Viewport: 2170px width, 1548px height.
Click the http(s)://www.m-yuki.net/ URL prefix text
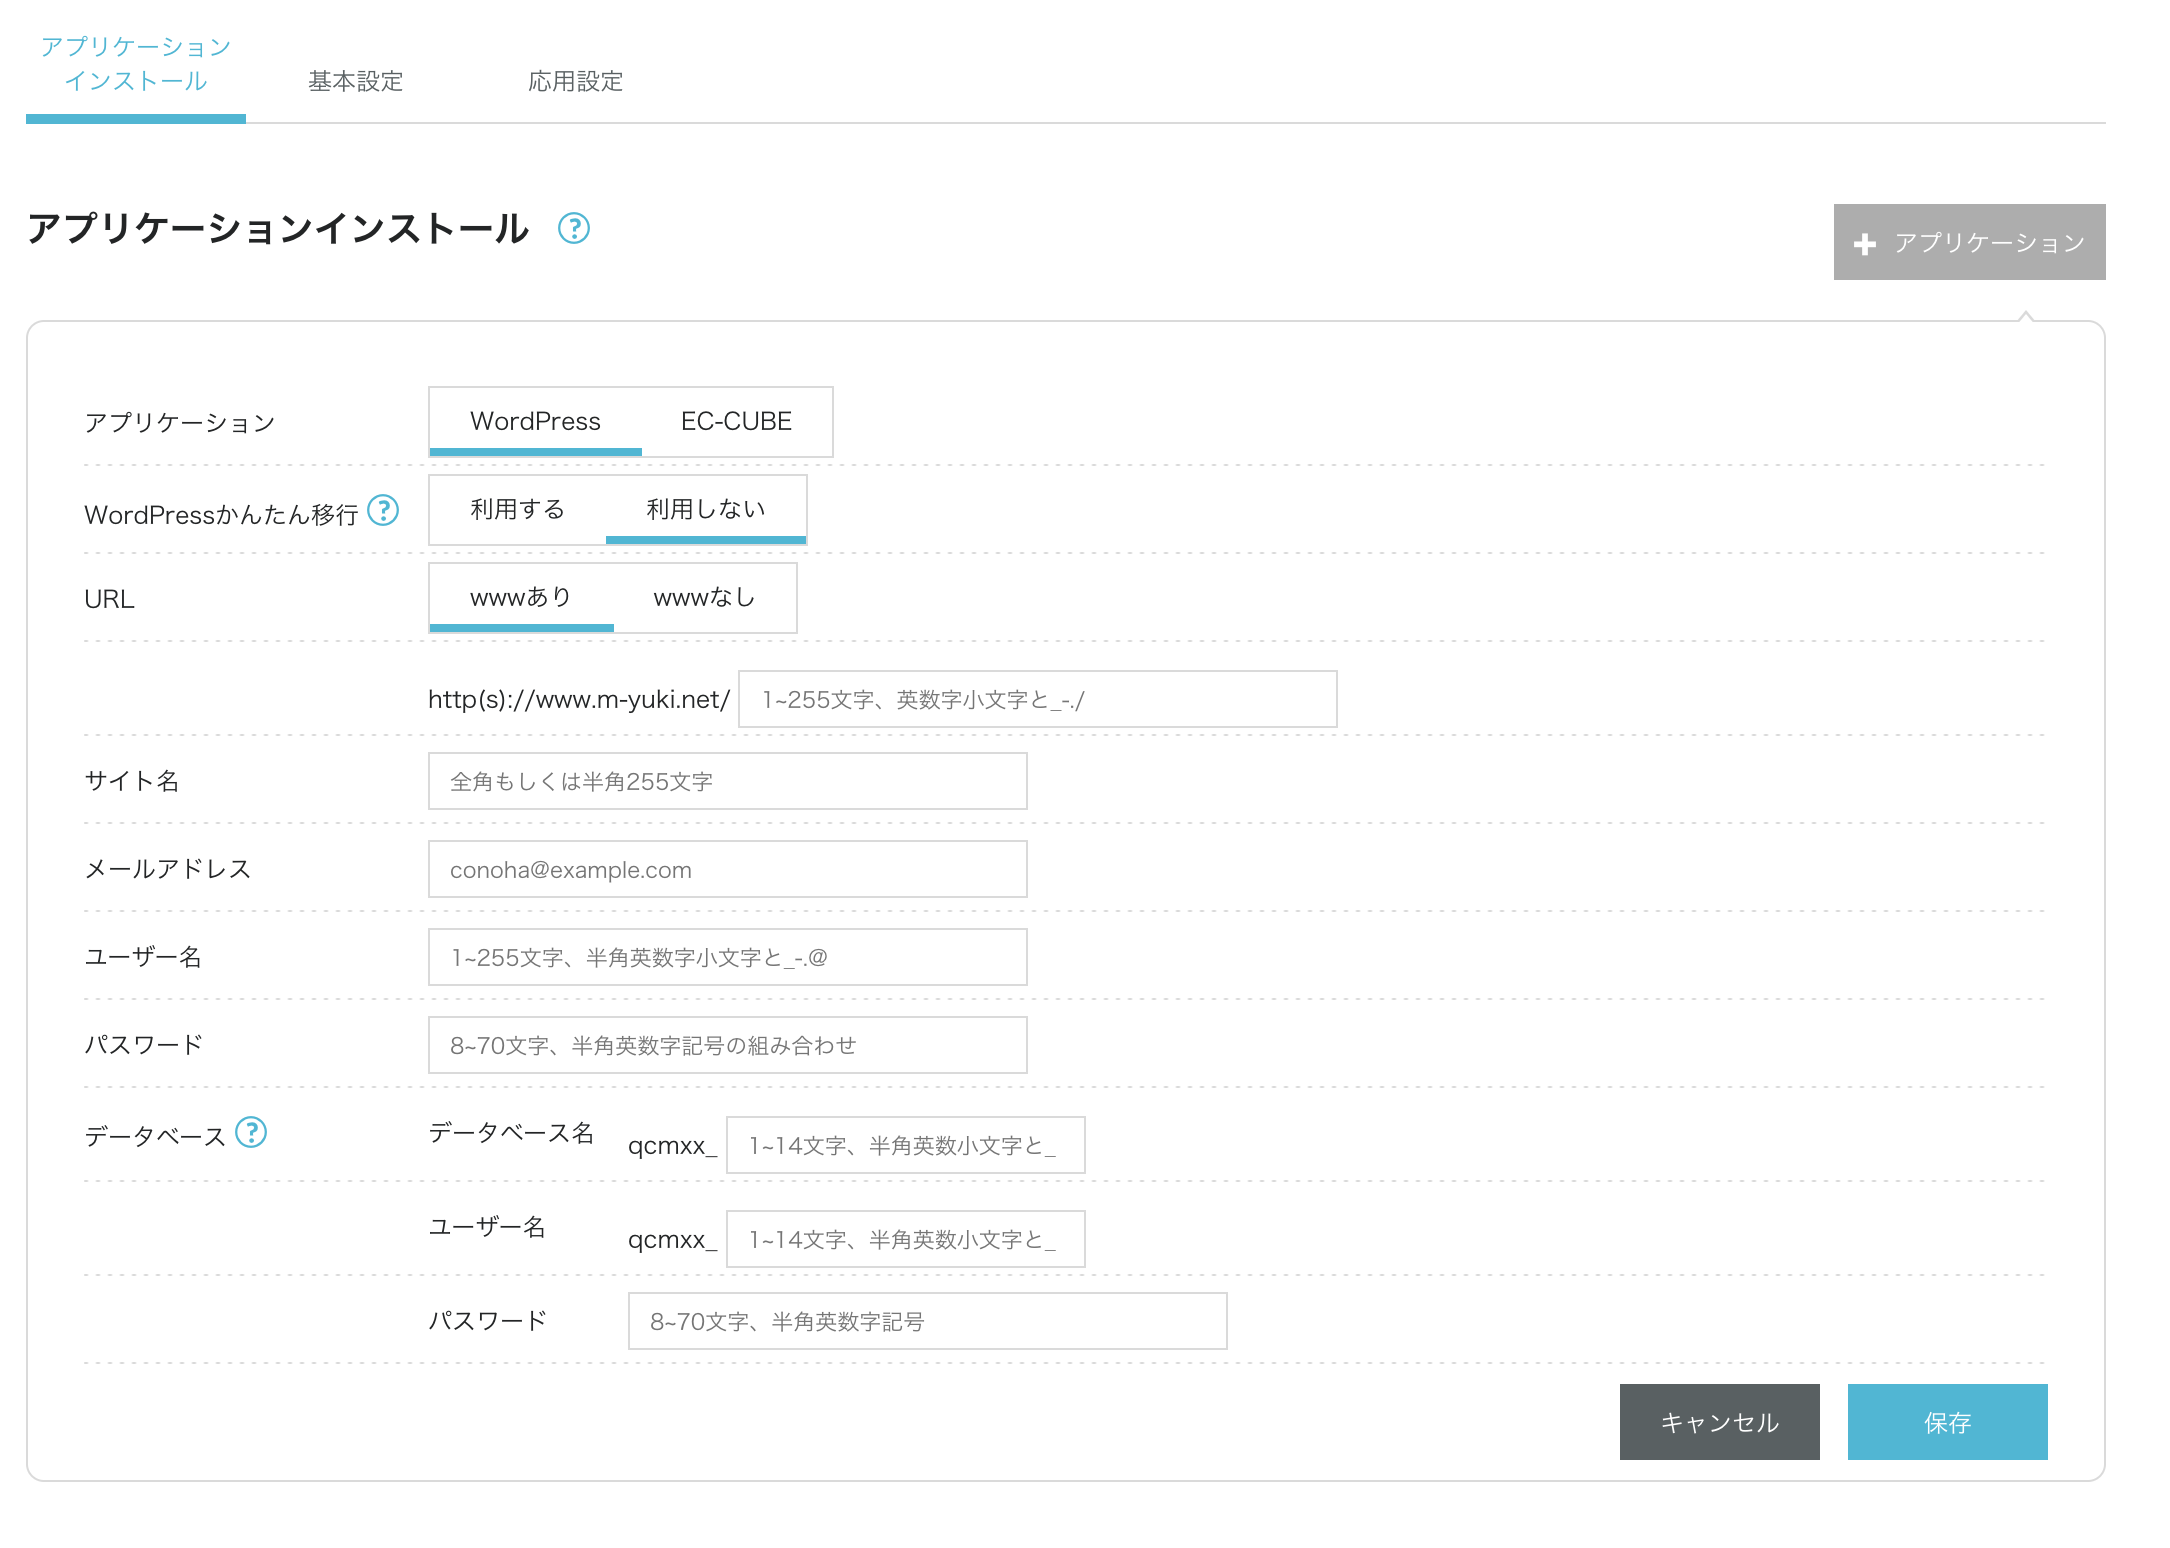pyautogui.click(x=579, y=699)
